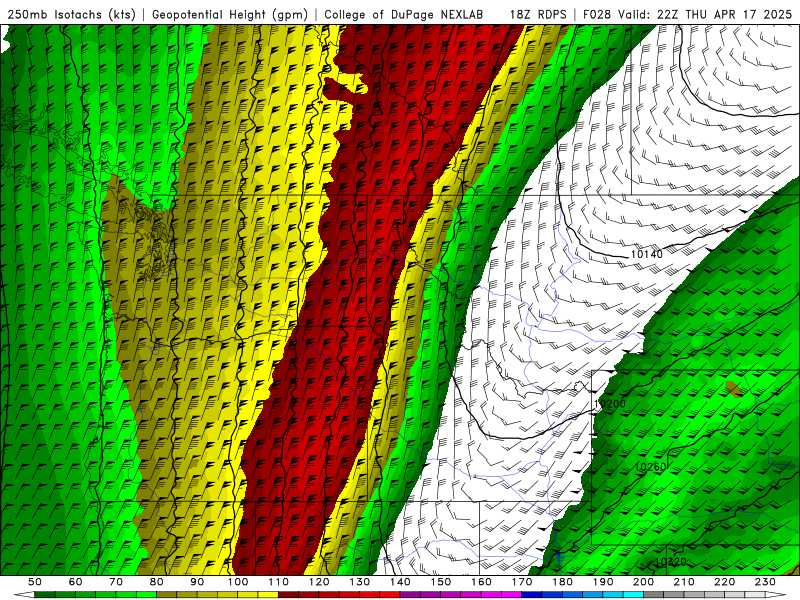
Task: Click the 220 value on the color scale
Action: [724, 582]
